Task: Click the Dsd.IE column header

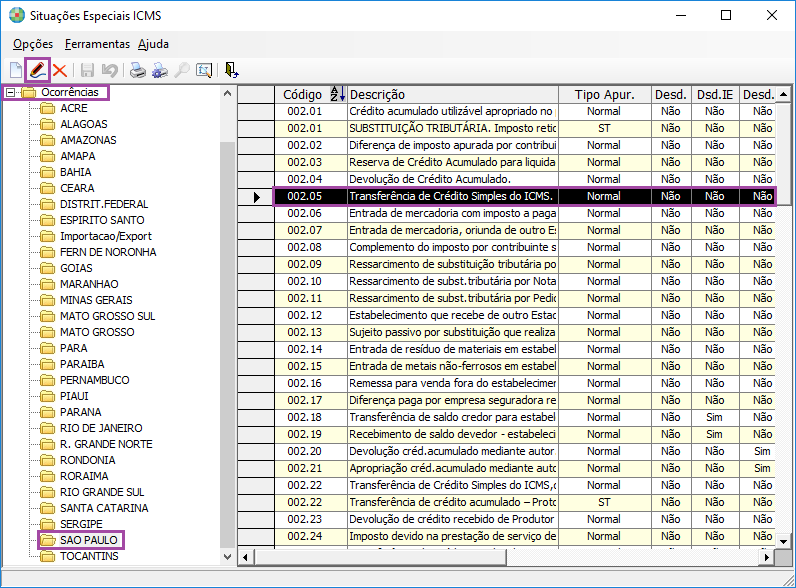Action: point(715,94)
